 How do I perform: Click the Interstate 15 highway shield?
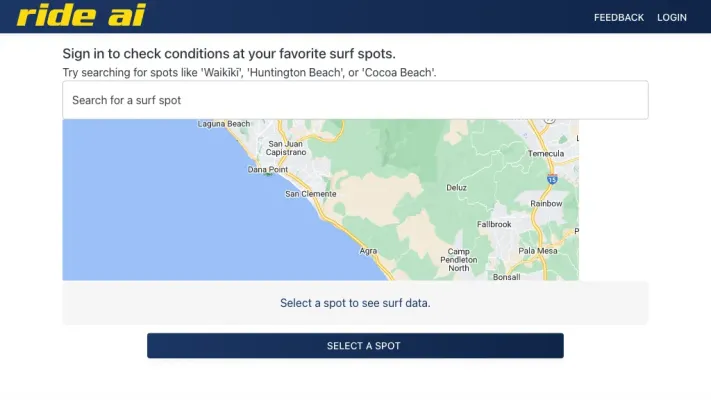[552, 179]
